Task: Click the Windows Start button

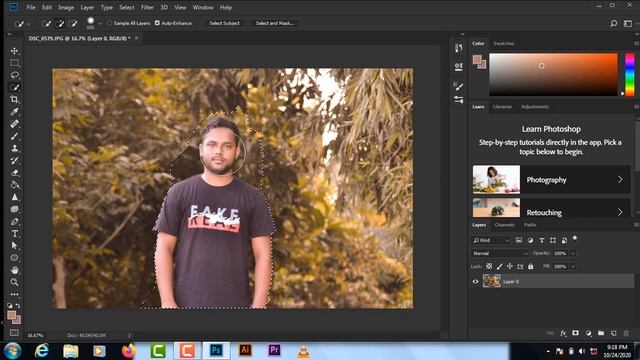Action: click(13, 351)
